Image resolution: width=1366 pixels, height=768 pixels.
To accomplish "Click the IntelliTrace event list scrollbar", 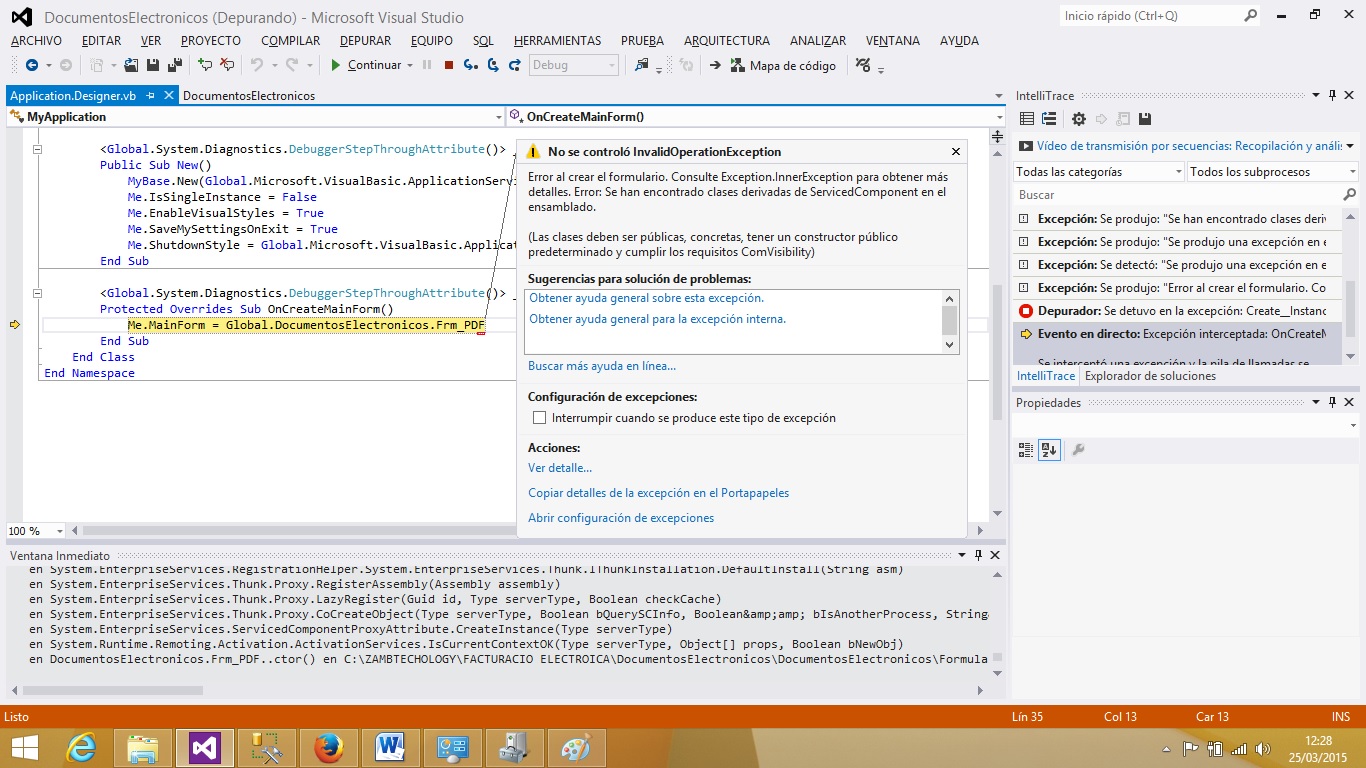I will click(1351, 285).
